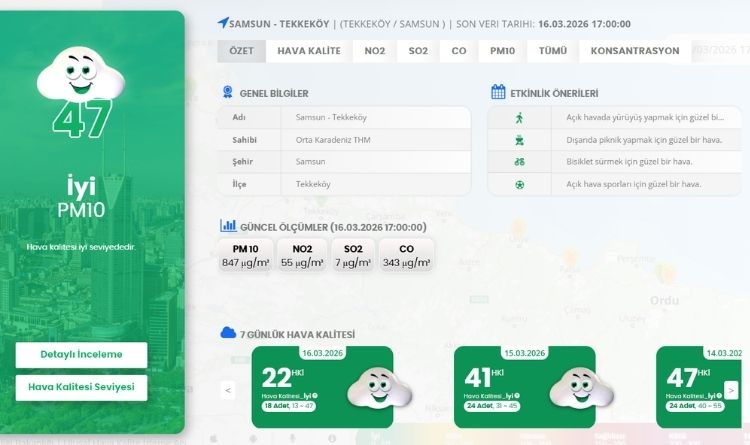Click the bar chart icon beside Güncel Ölçümler

pyautogui.click(x=228, y=227)
